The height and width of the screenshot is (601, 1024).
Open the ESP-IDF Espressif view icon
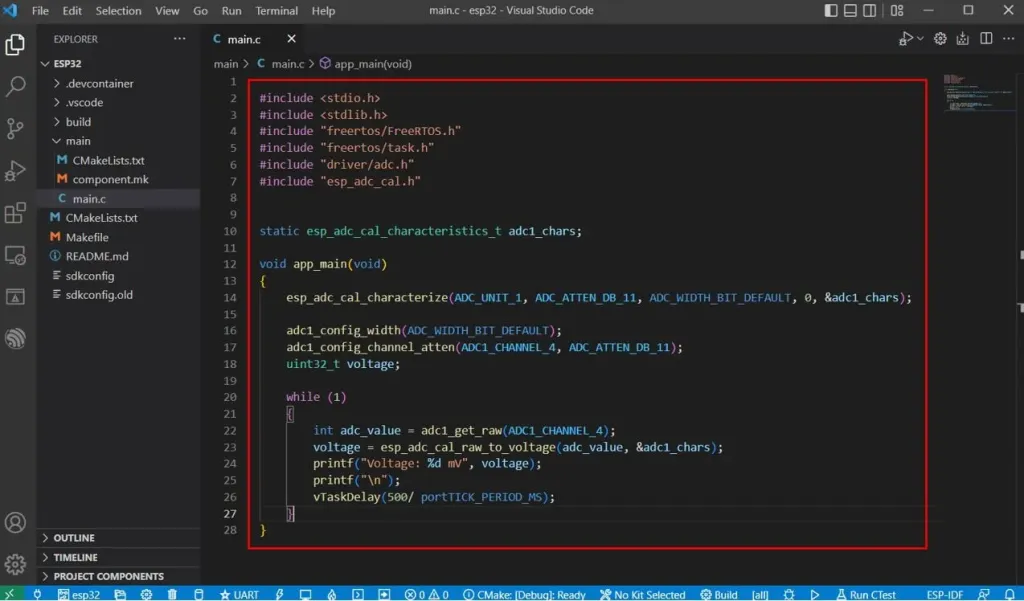(15, 338)
